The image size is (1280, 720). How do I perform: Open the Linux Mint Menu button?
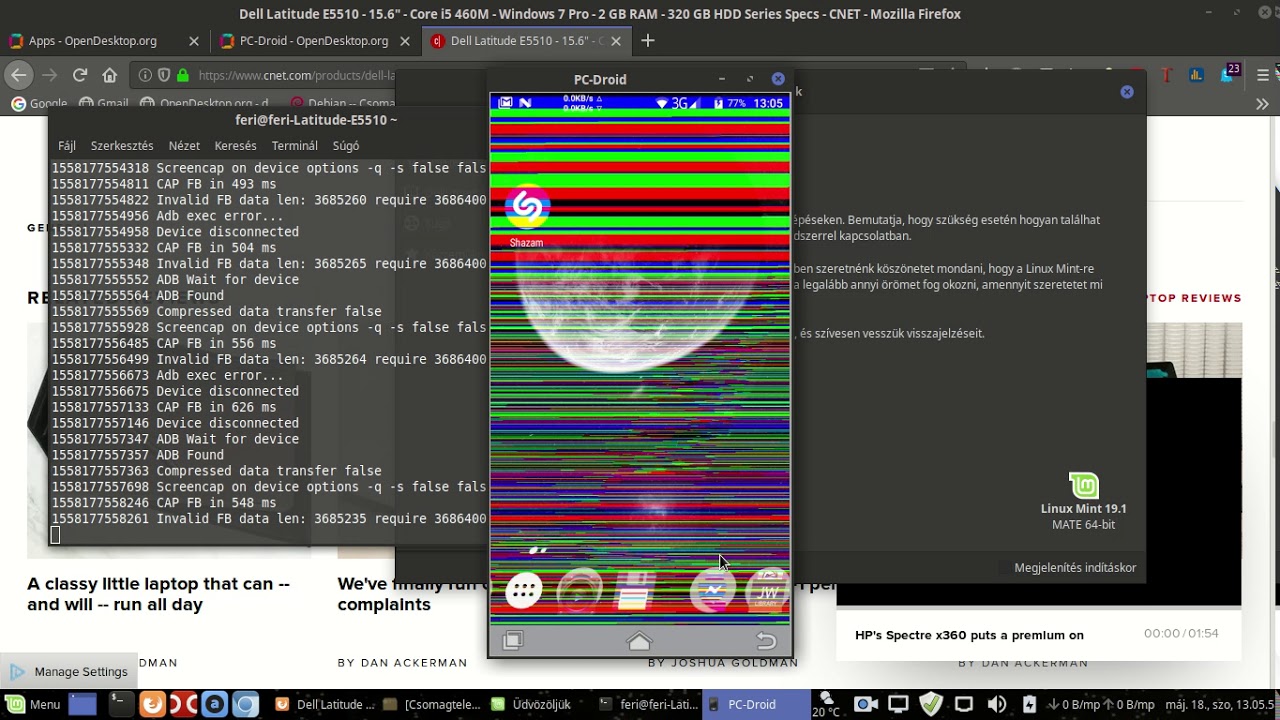click(34, 705)
